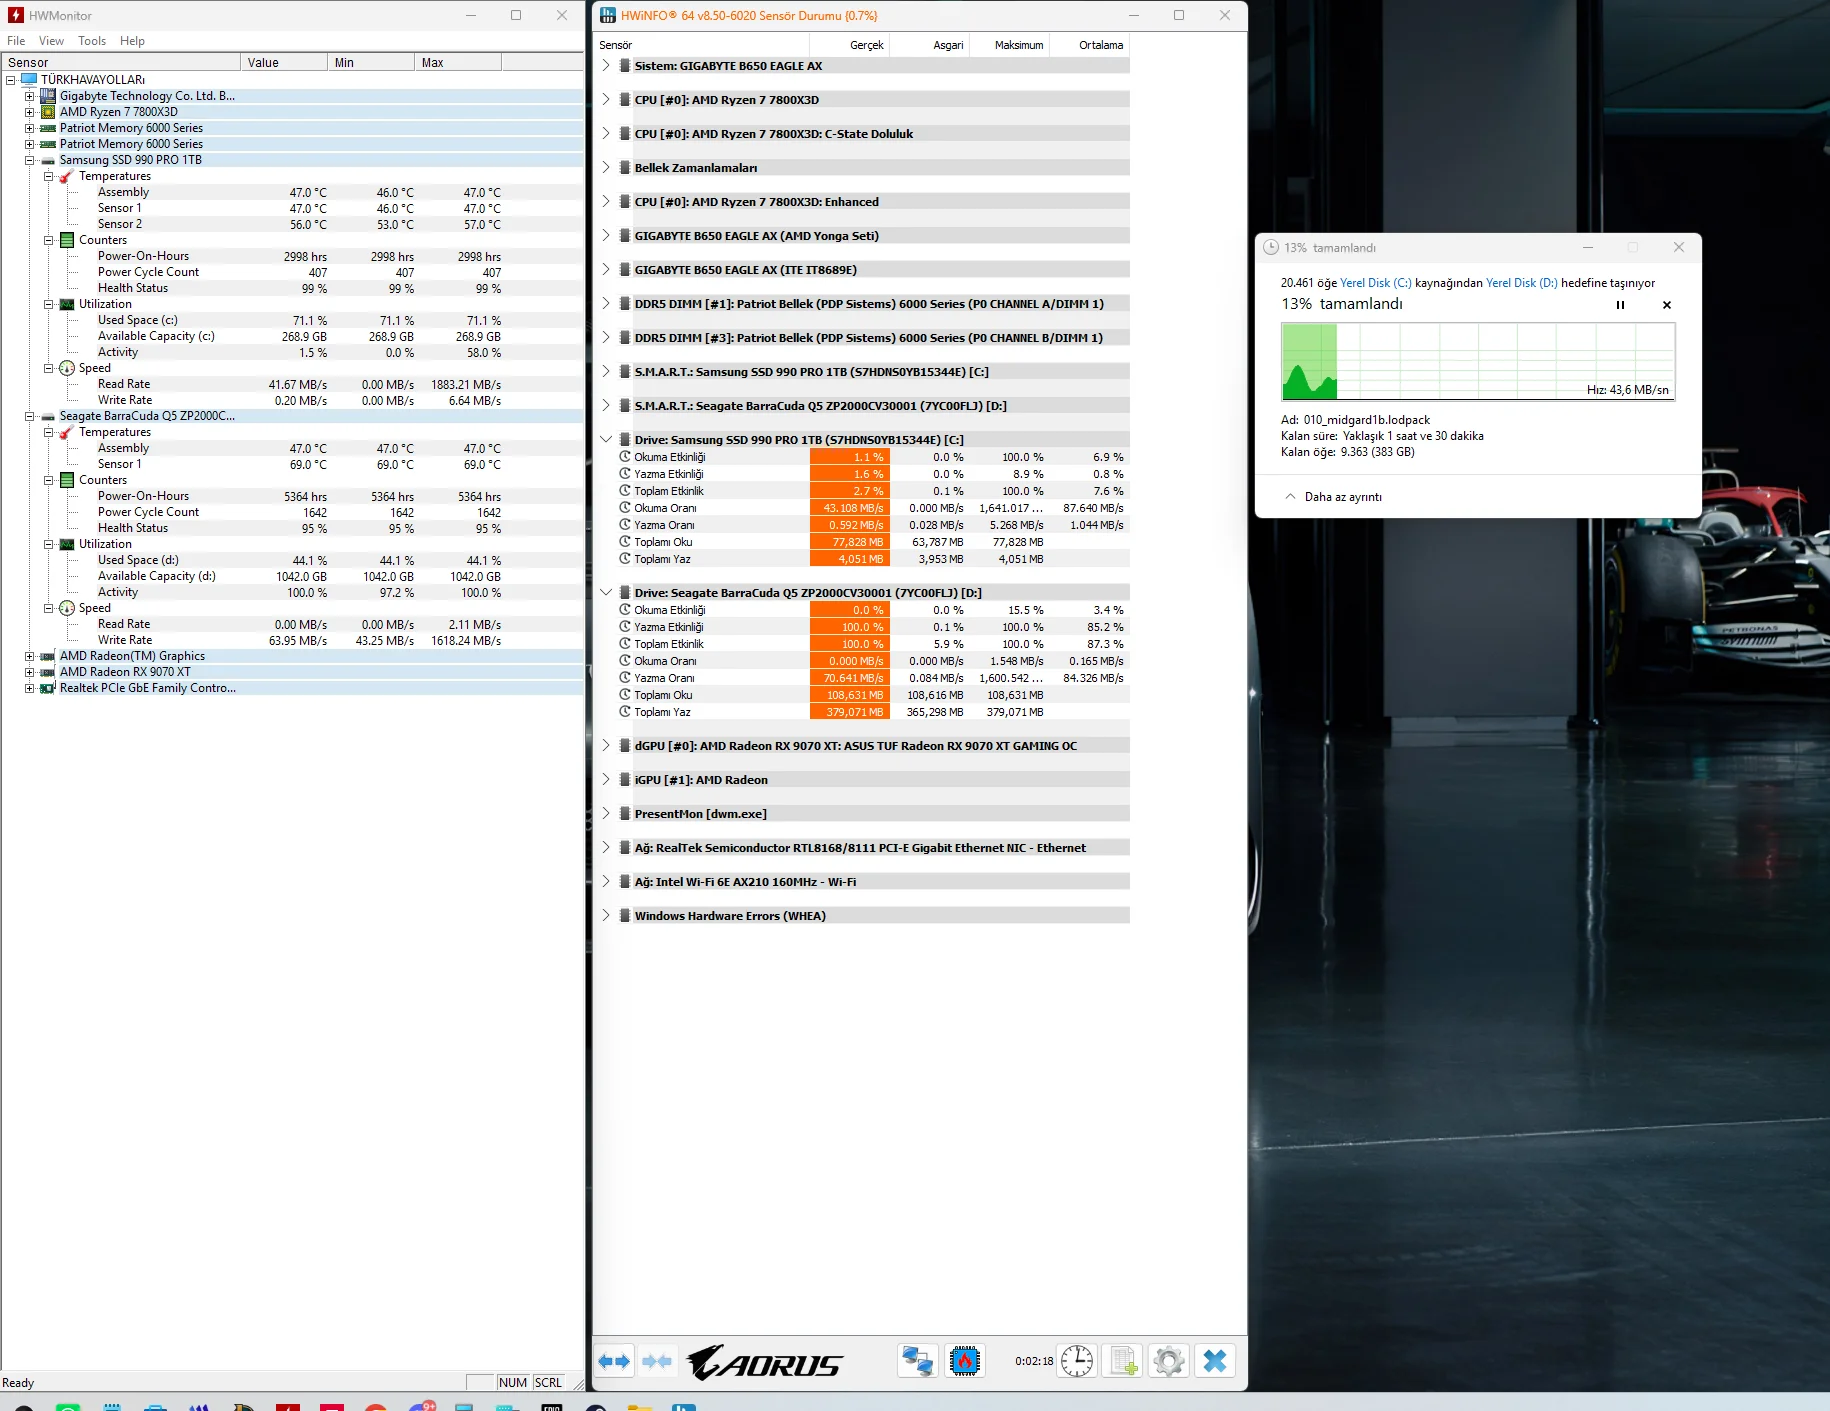Expand Windows Hardware Errors (WHEA) section
The image size is (1830, 1411).
[606, 916]
